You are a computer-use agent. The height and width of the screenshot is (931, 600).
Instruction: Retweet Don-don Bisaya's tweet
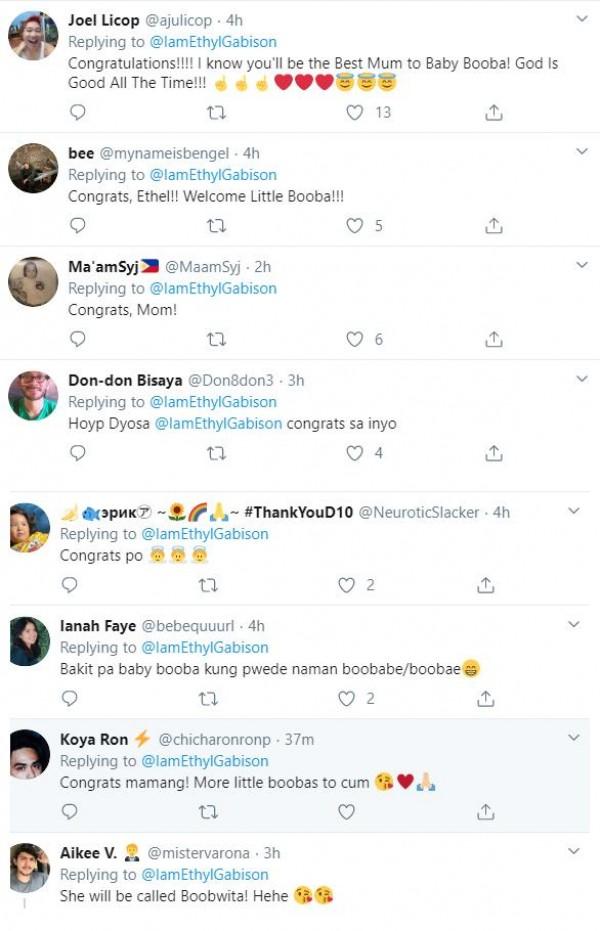tap(215, 453)
